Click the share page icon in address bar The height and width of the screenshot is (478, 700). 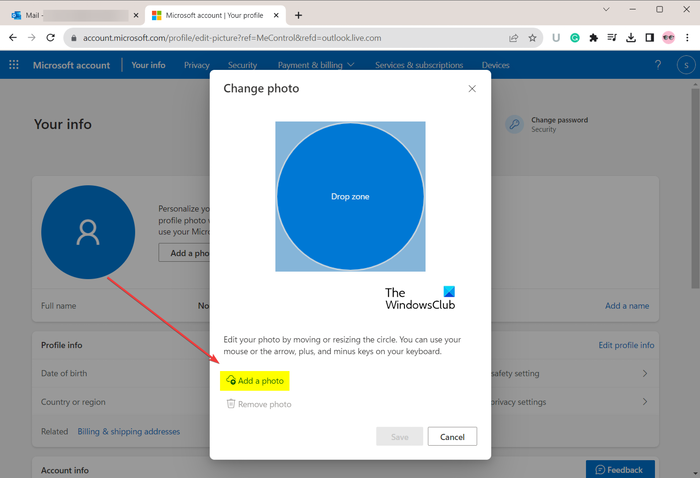(513, 38)
